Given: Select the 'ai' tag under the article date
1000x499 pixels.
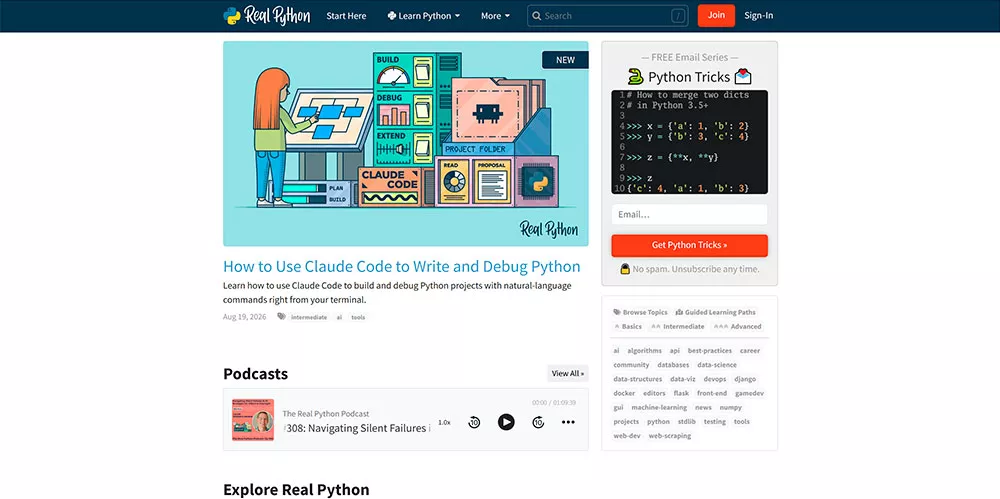Looking at the screenshot, I should coord(339,317).
